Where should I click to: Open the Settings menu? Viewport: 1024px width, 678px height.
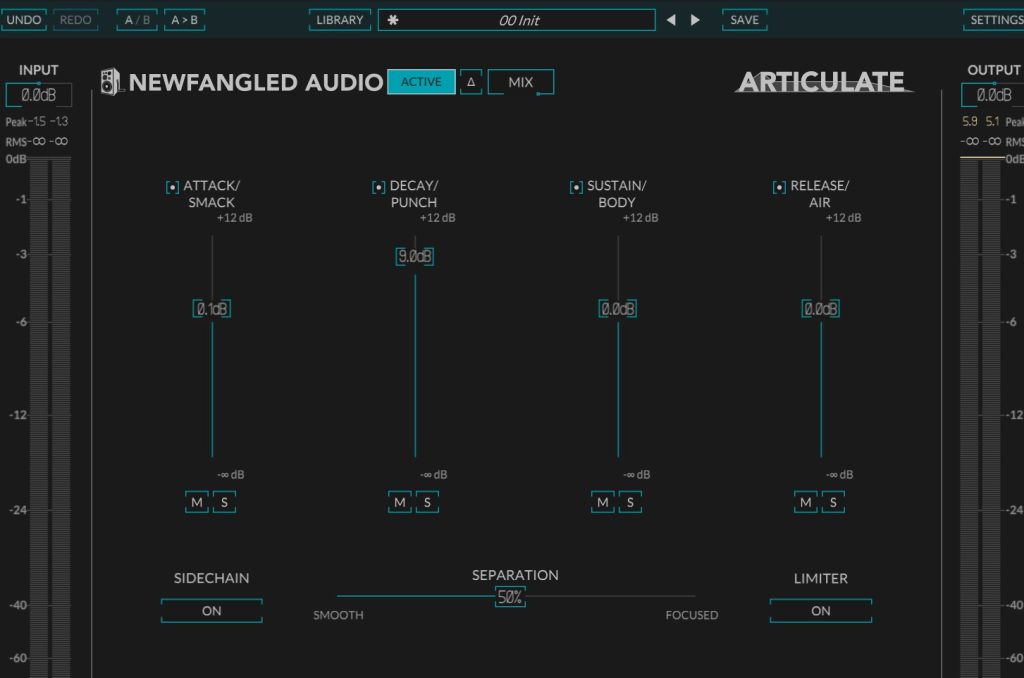pos(995,20)
